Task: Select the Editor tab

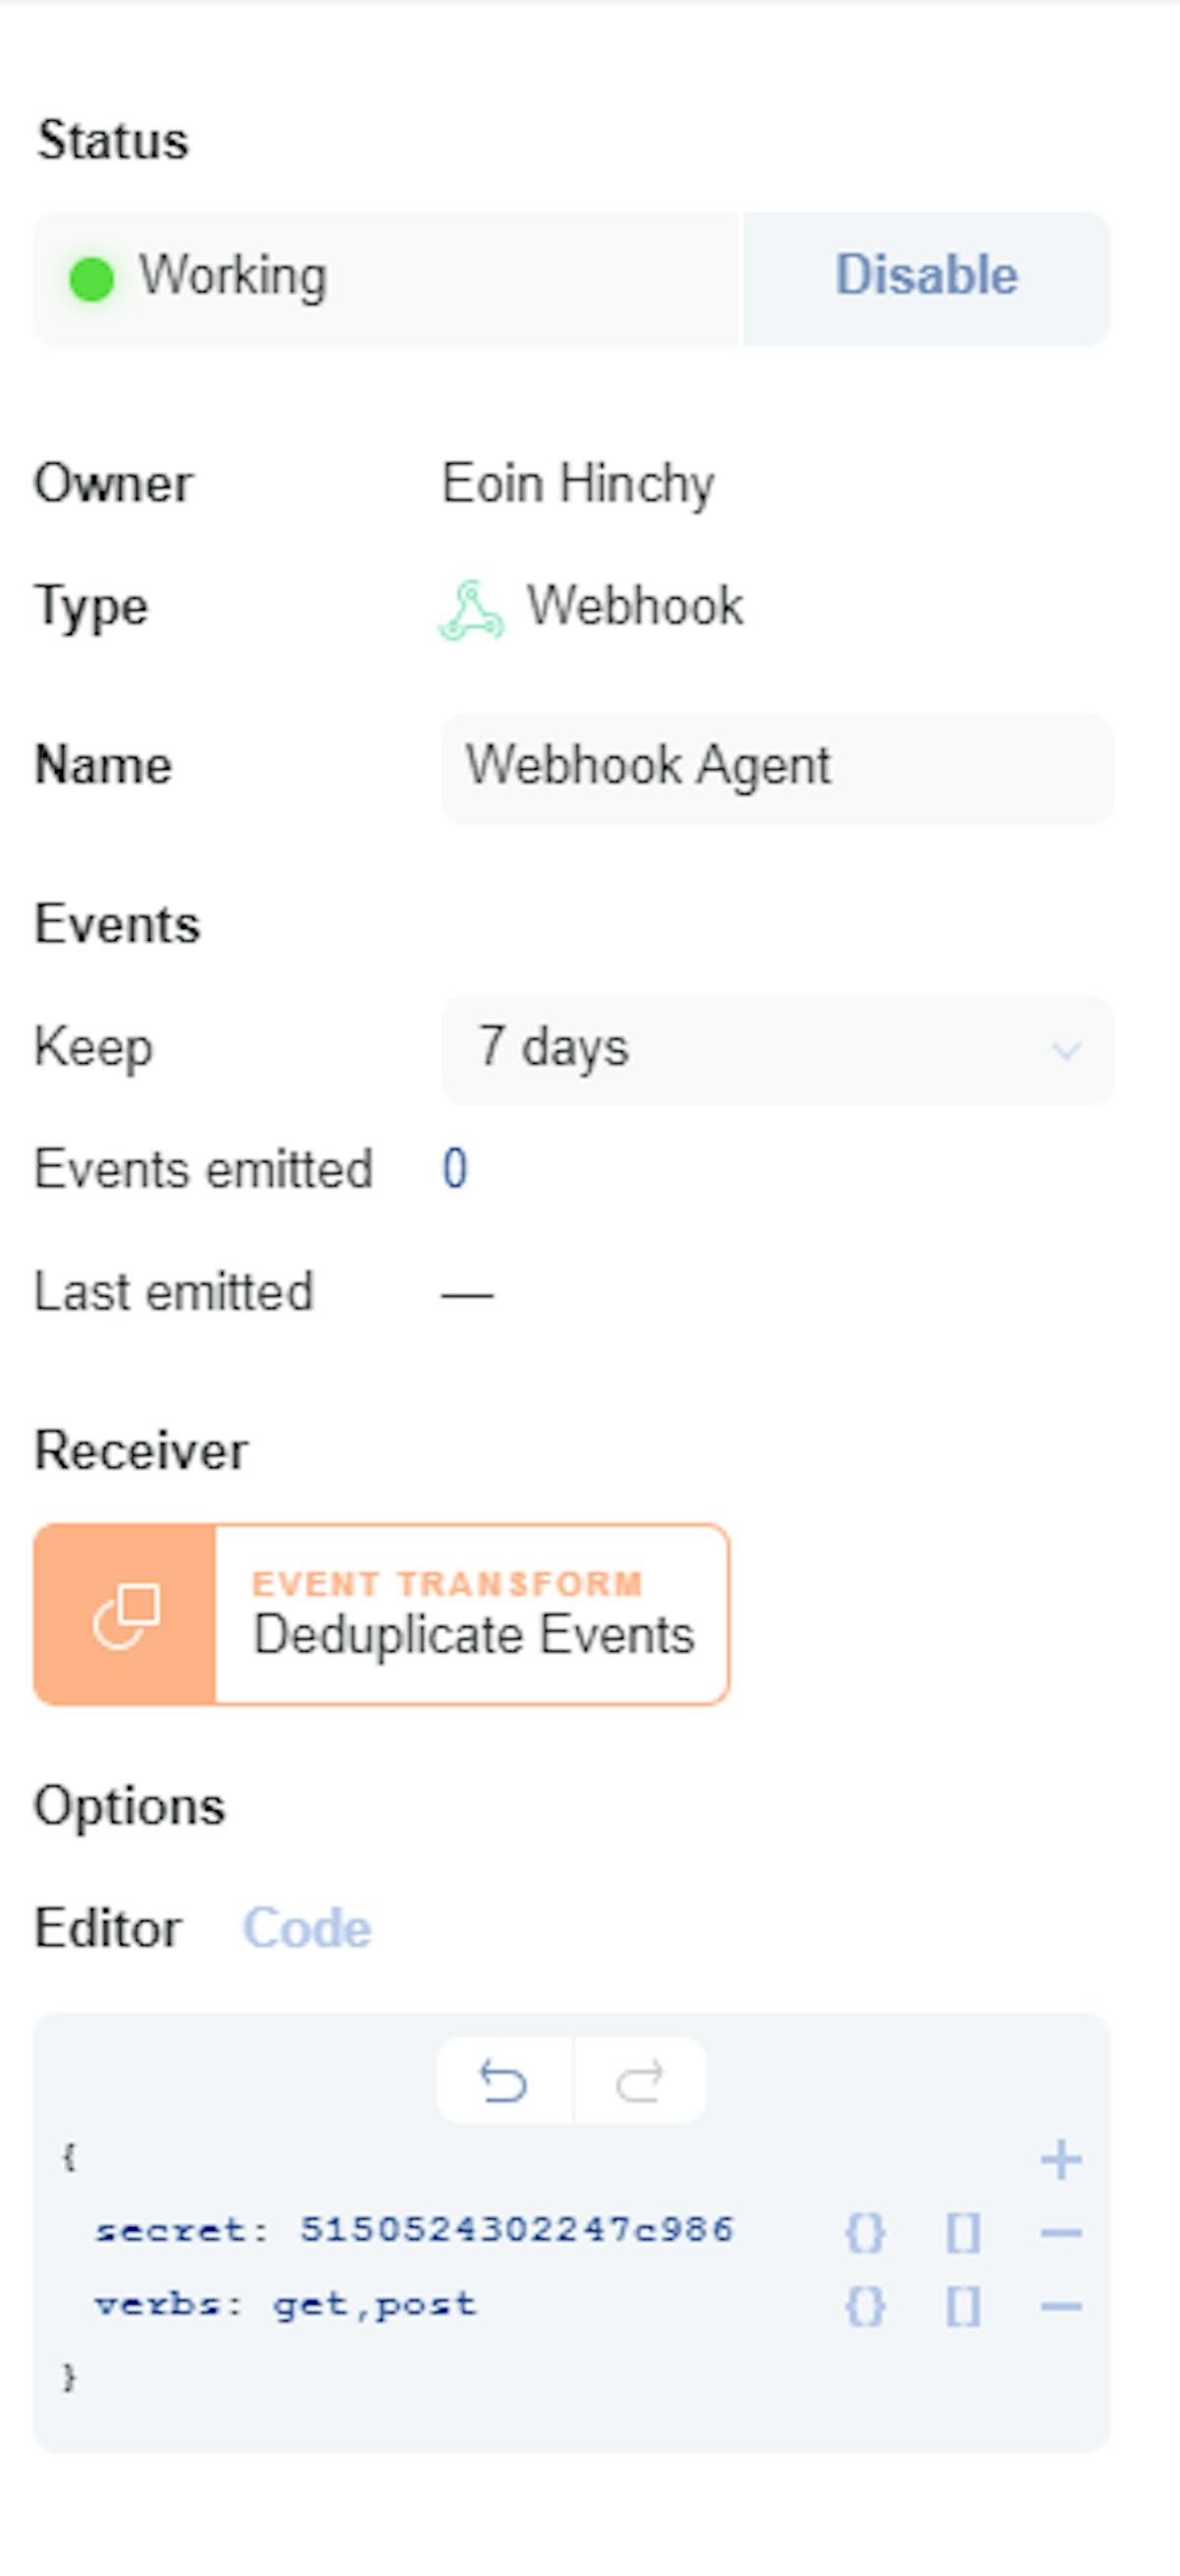Action: (x=108, y=1929)
